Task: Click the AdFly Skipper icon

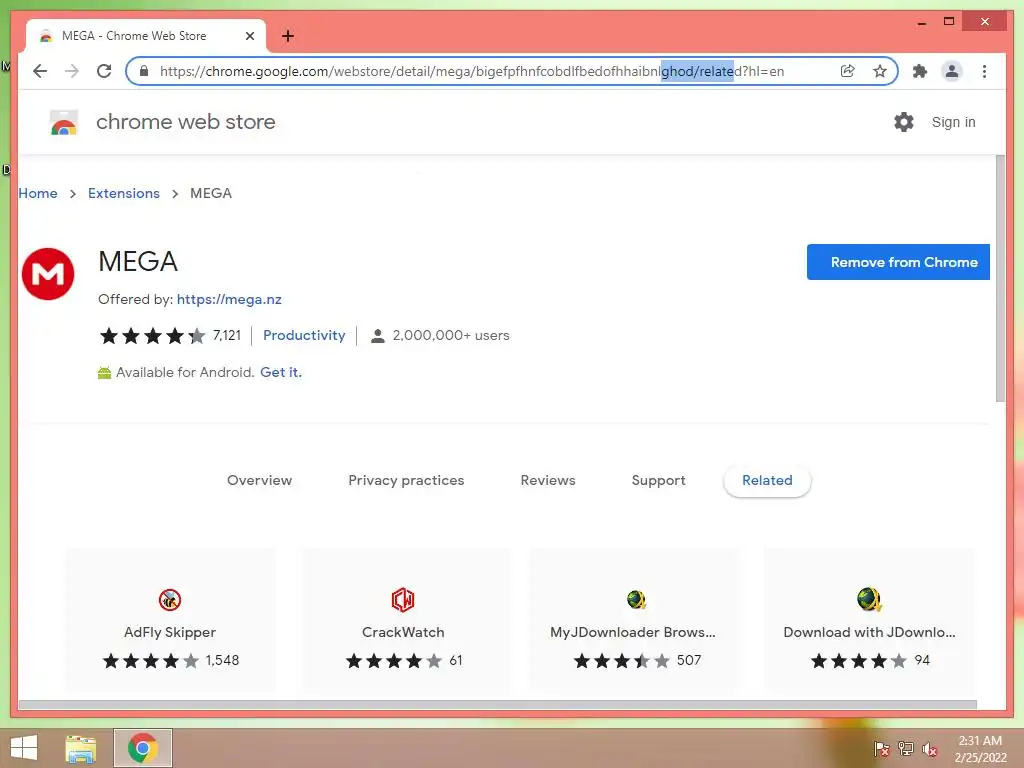Action: pos(170,600)
